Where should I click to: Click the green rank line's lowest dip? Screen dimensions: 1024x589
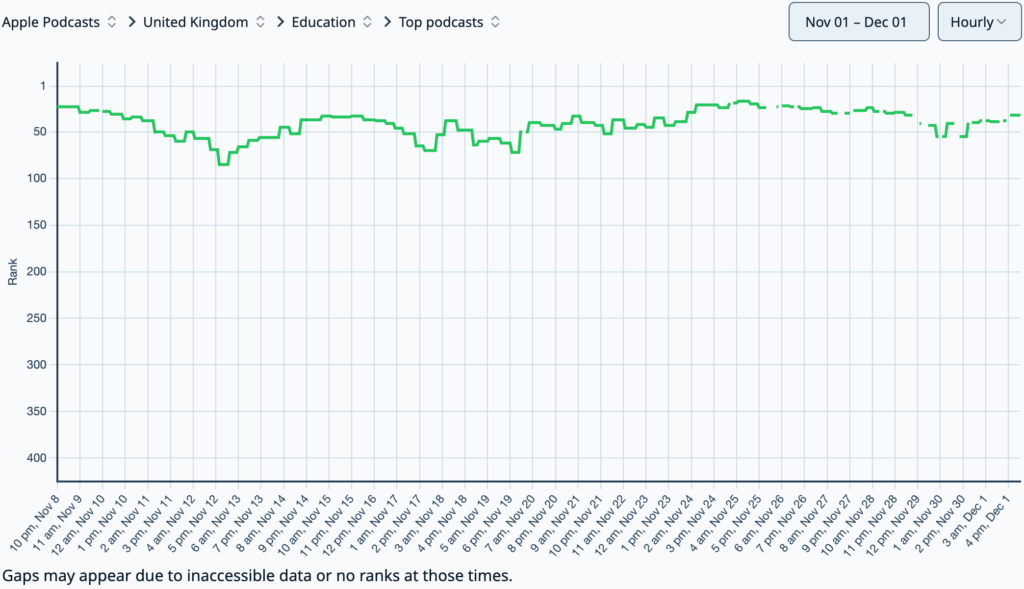223,164
